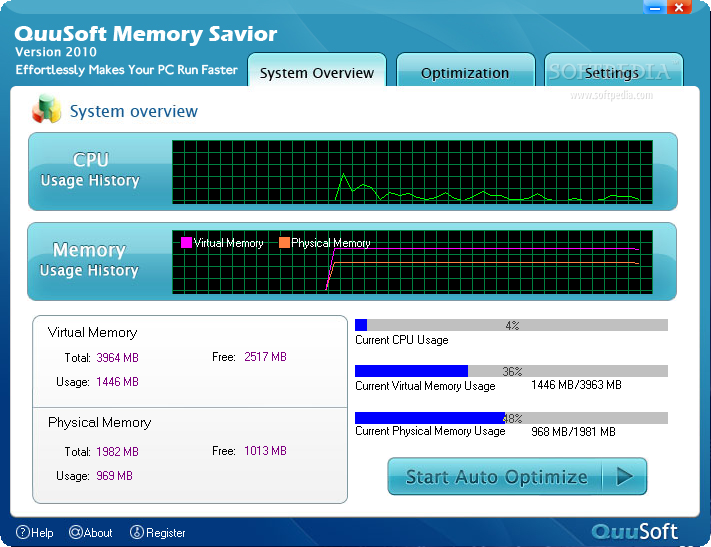The height and width of the screenshot is (547, 711).
Task: Click the Current Physical Memory Usage bar
Action: coord(511,418)
